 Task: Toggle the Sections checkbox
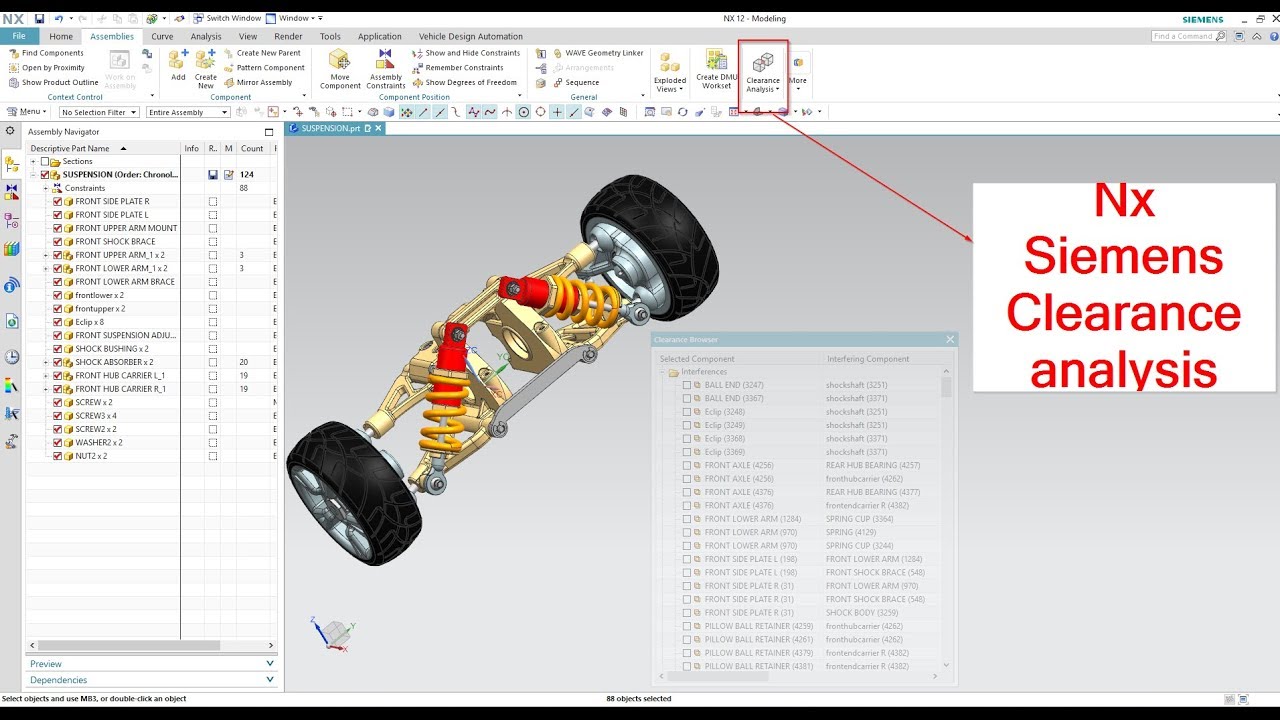pos(44,161)
